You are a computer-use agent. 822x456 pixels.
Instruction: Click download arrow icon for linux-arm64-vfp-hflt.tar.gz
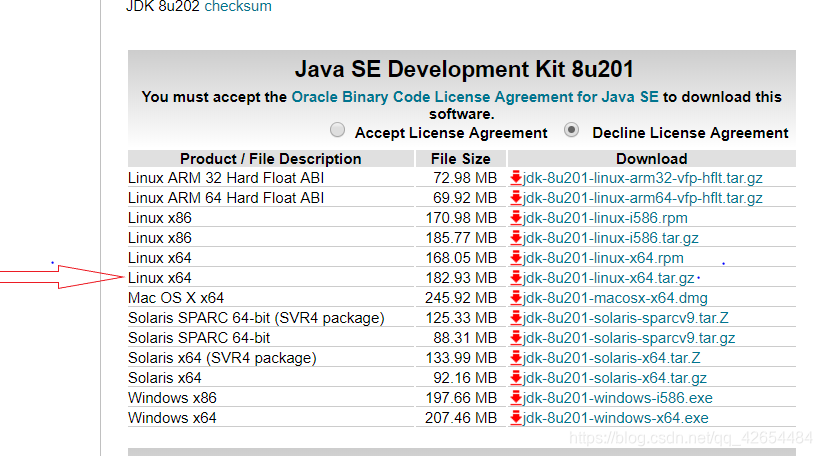pos(516,198)
